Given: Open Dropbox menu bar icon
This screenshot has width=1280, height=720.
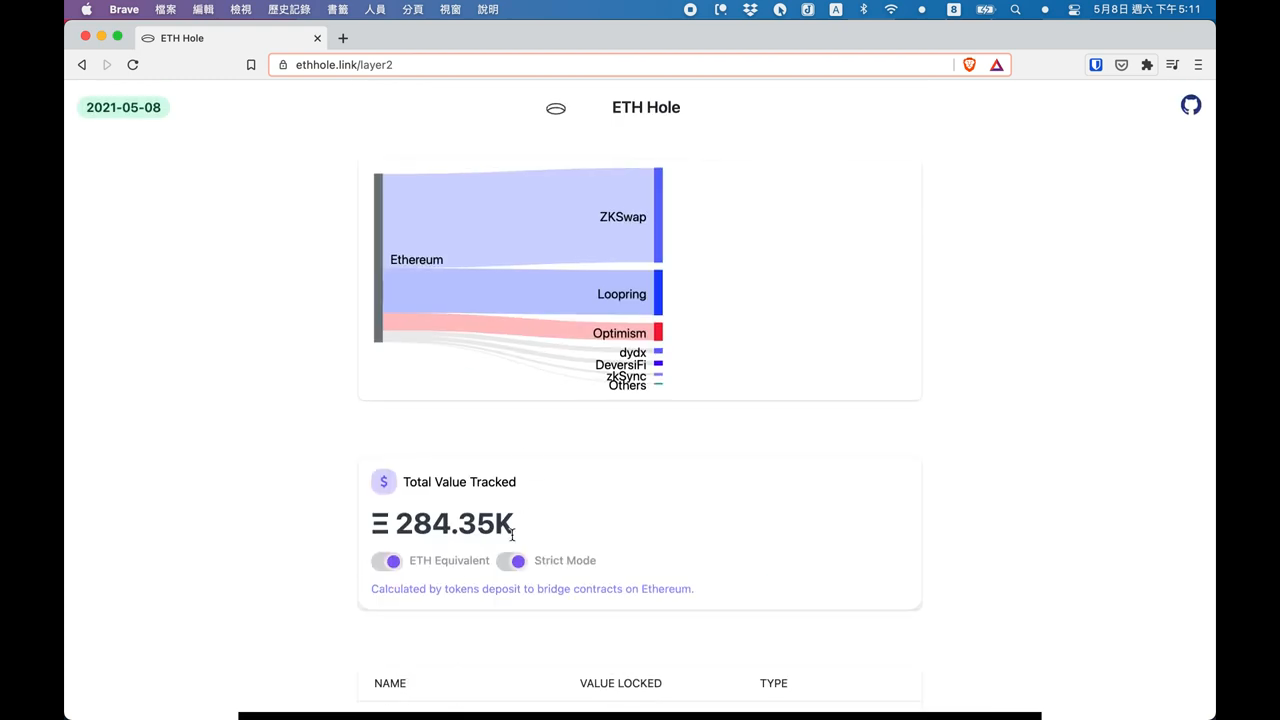Looking at the screenshot, I should tap(750, 9).
